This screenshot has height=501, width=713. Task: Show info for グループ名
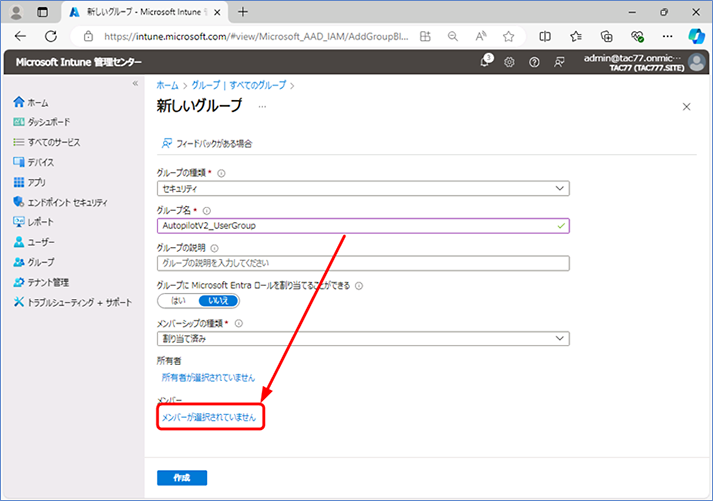[x=206, y=211]
